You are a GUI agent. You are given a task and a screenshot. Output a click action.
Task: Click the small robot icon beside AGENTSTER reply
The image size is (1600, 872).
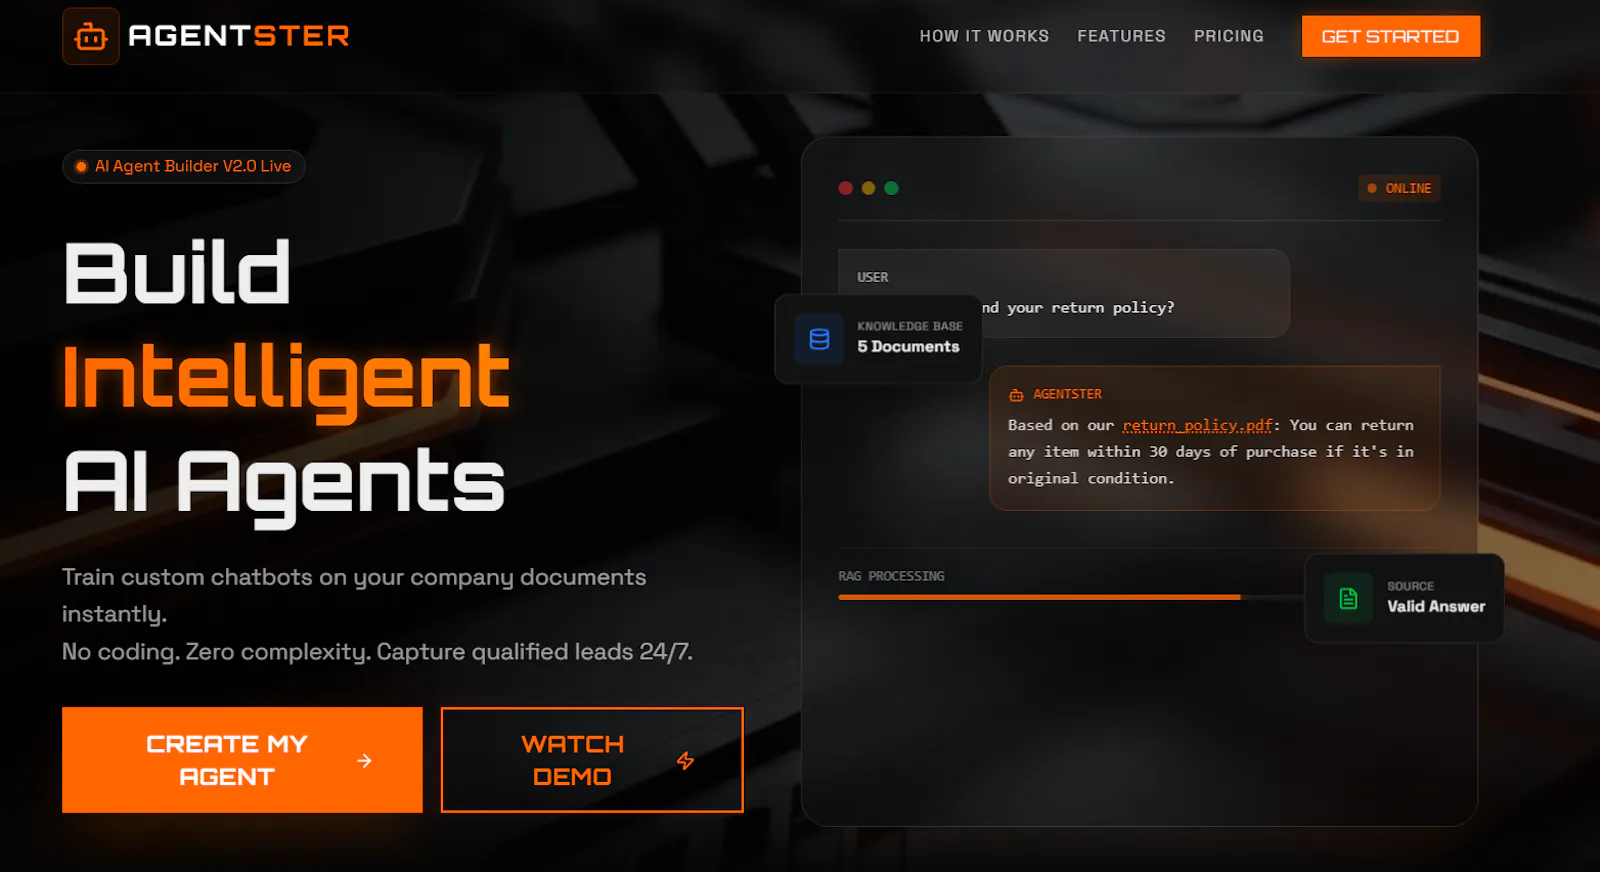[1016, 395]
